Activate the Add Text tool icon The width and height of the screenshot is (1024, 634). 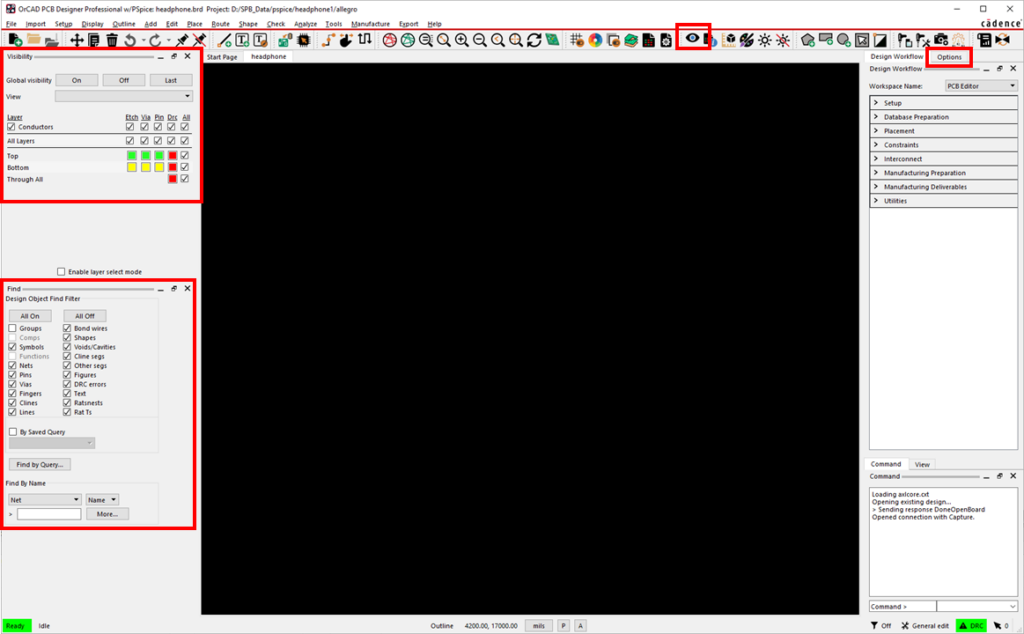pos(241,40)
